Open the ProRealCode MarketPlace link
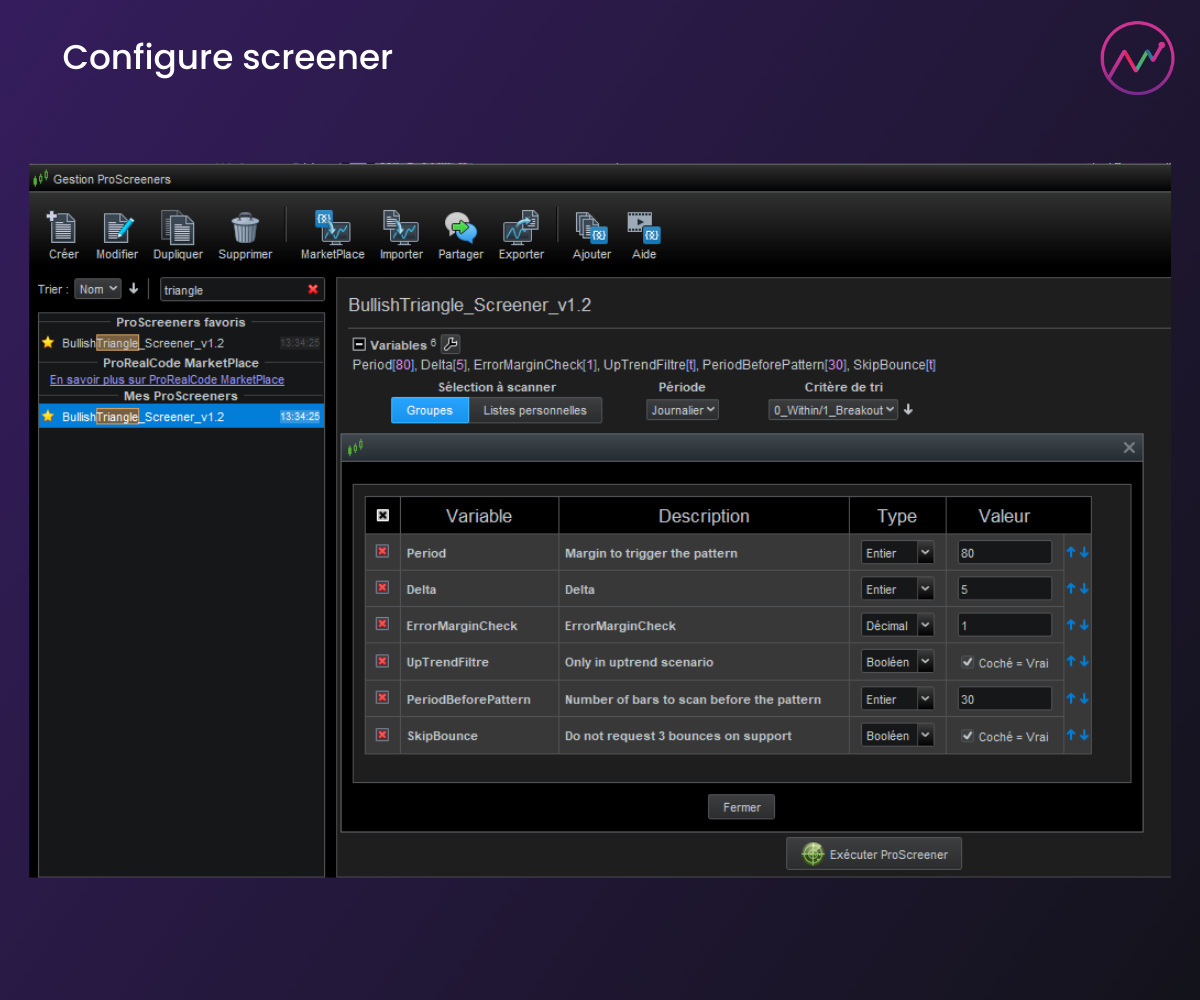This screenshot has width=1200, height=1000. (x=167, y=380)
